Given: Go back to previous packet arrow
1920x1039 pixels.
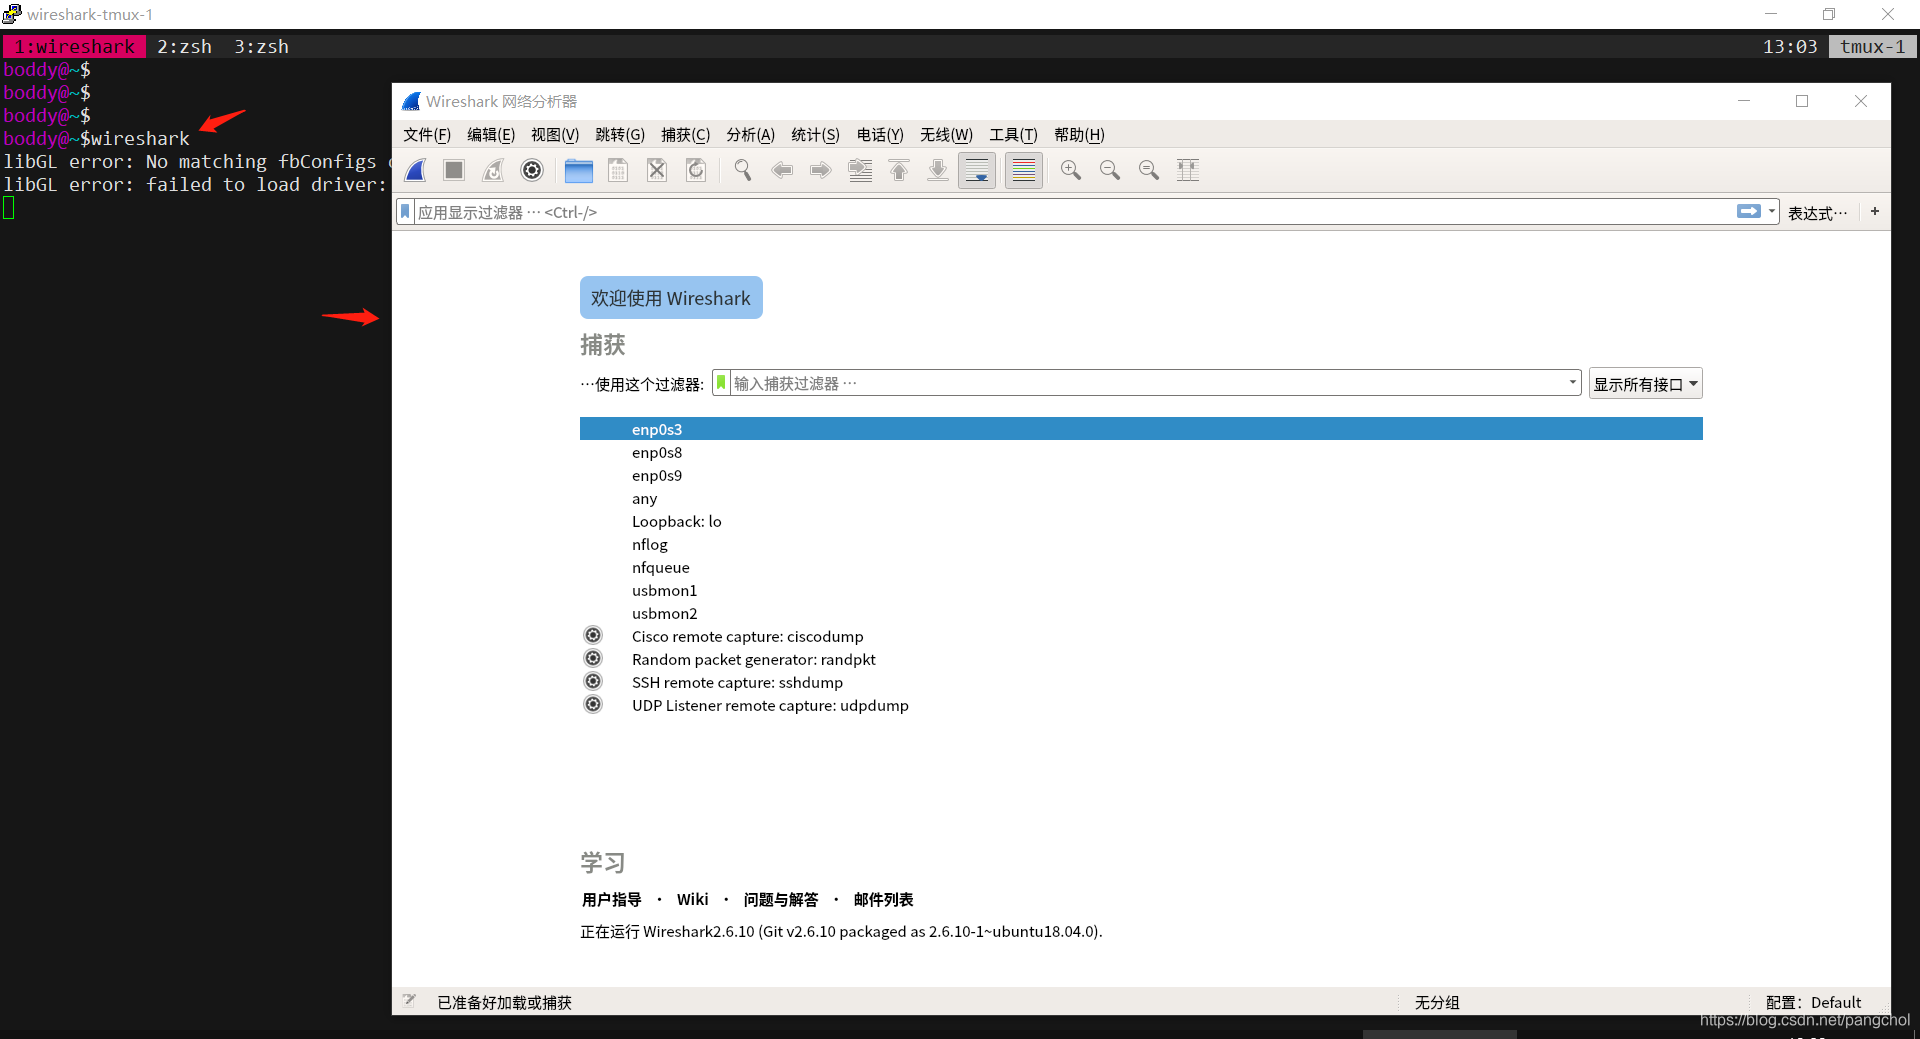Looking at the screenshot, I should (x=782, y=170).
